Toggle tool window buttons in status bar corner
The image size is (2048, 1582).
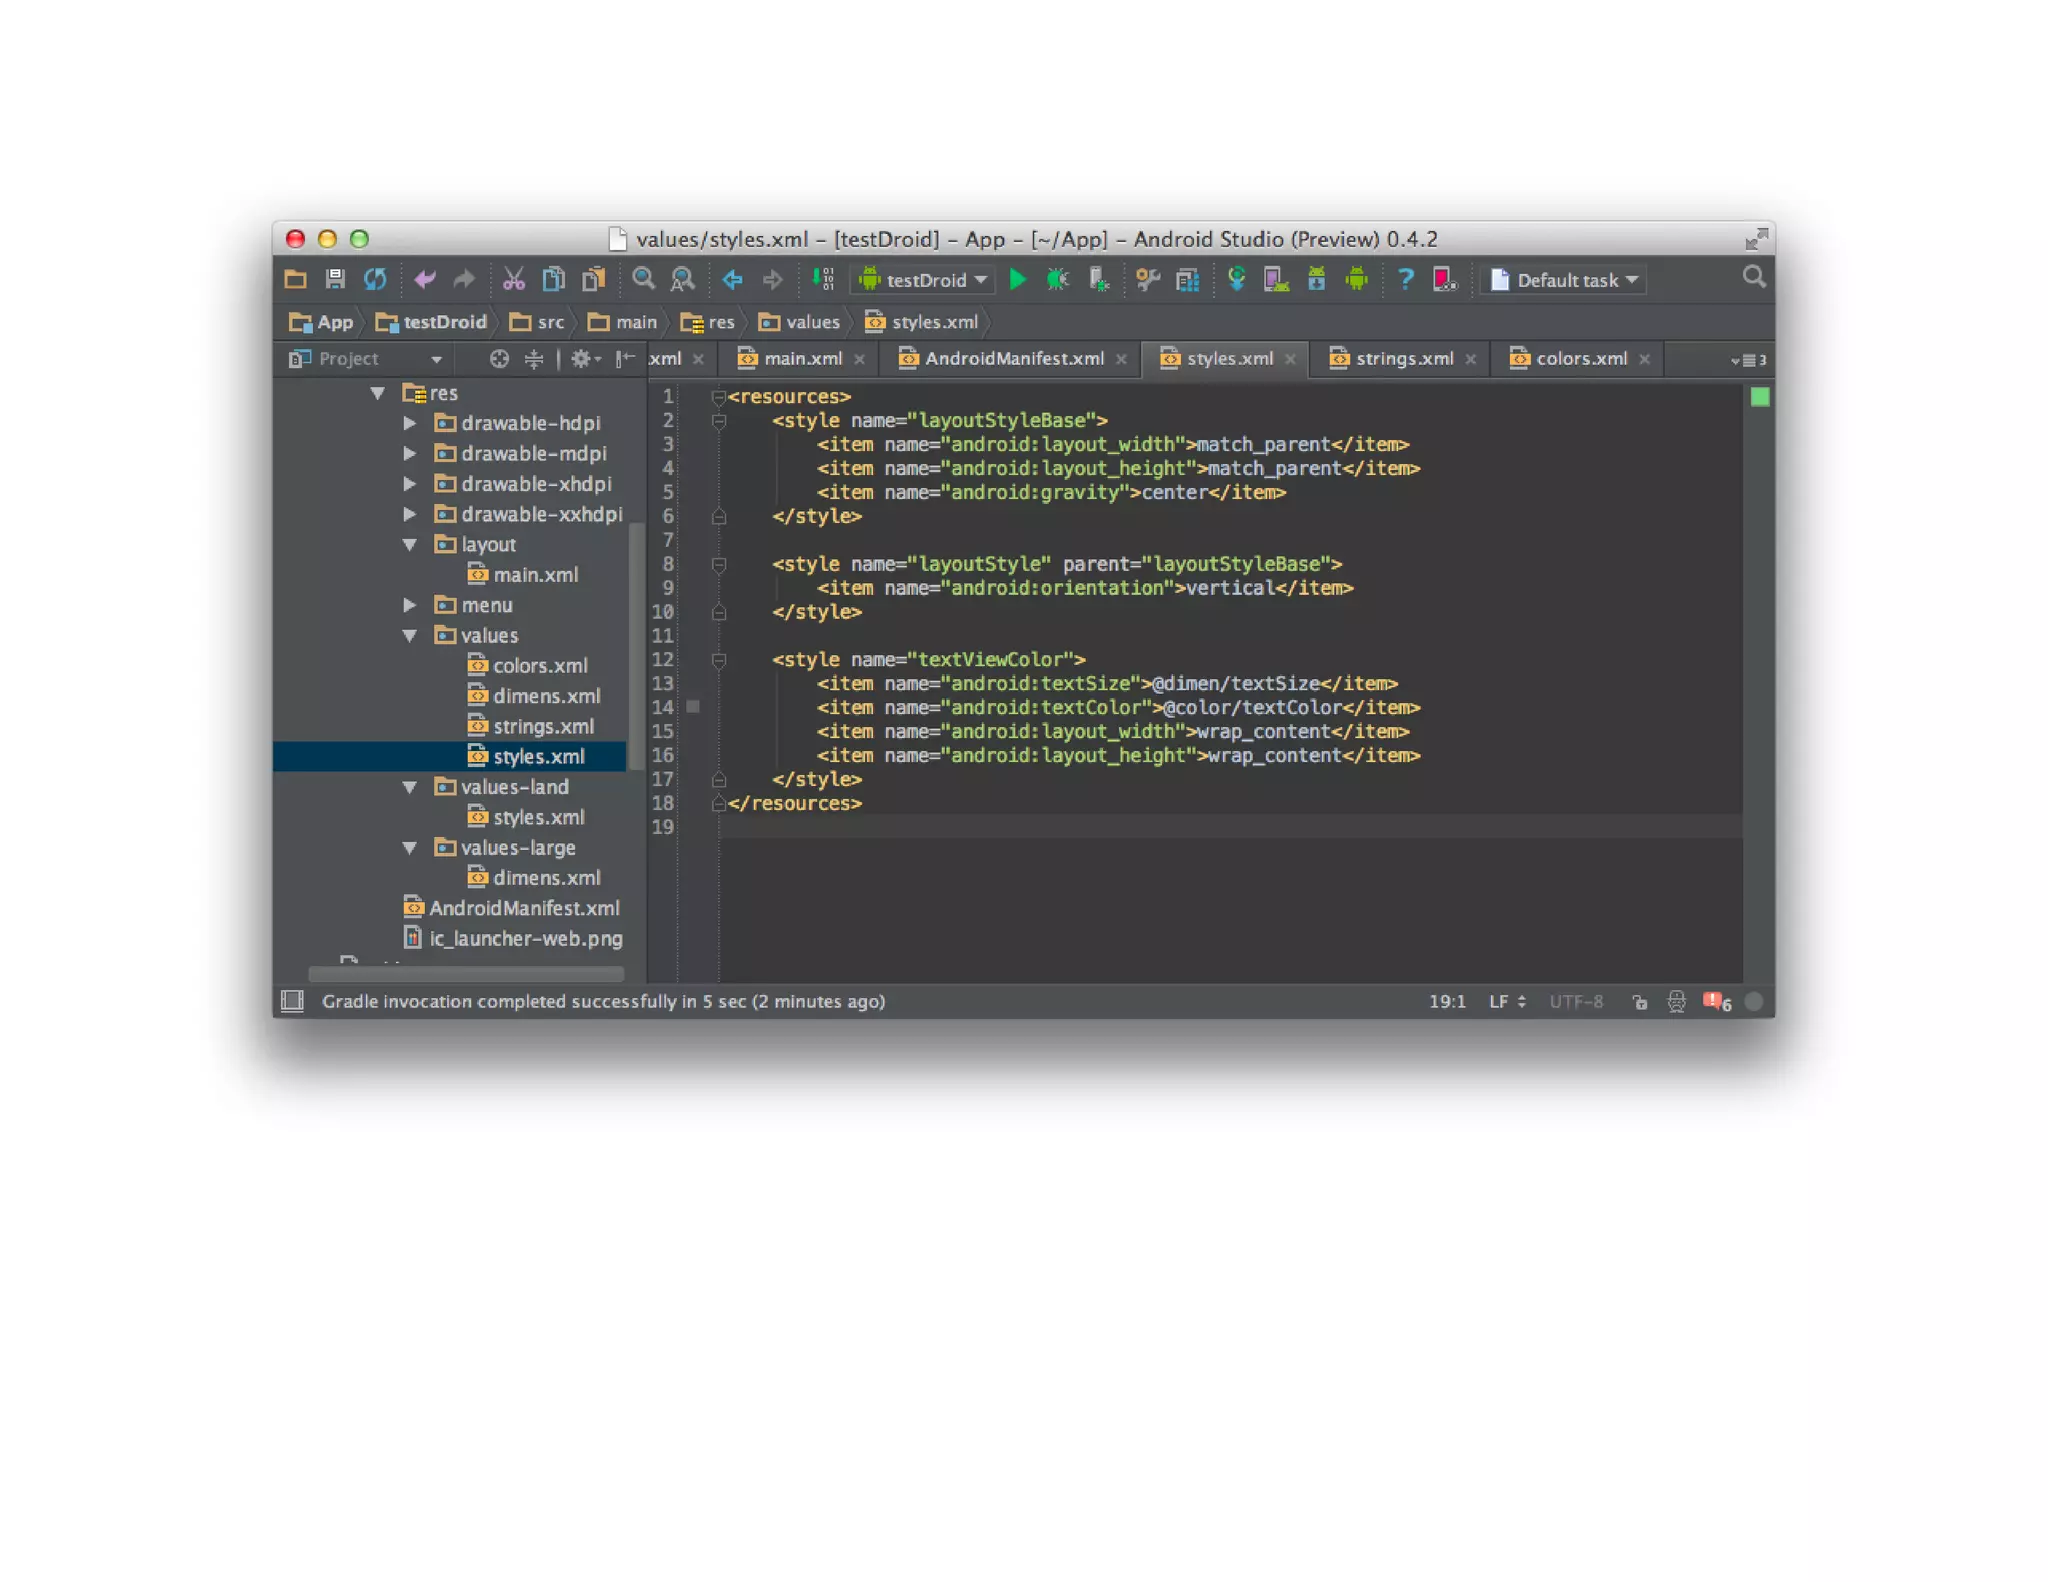(x=292, y=1001)
